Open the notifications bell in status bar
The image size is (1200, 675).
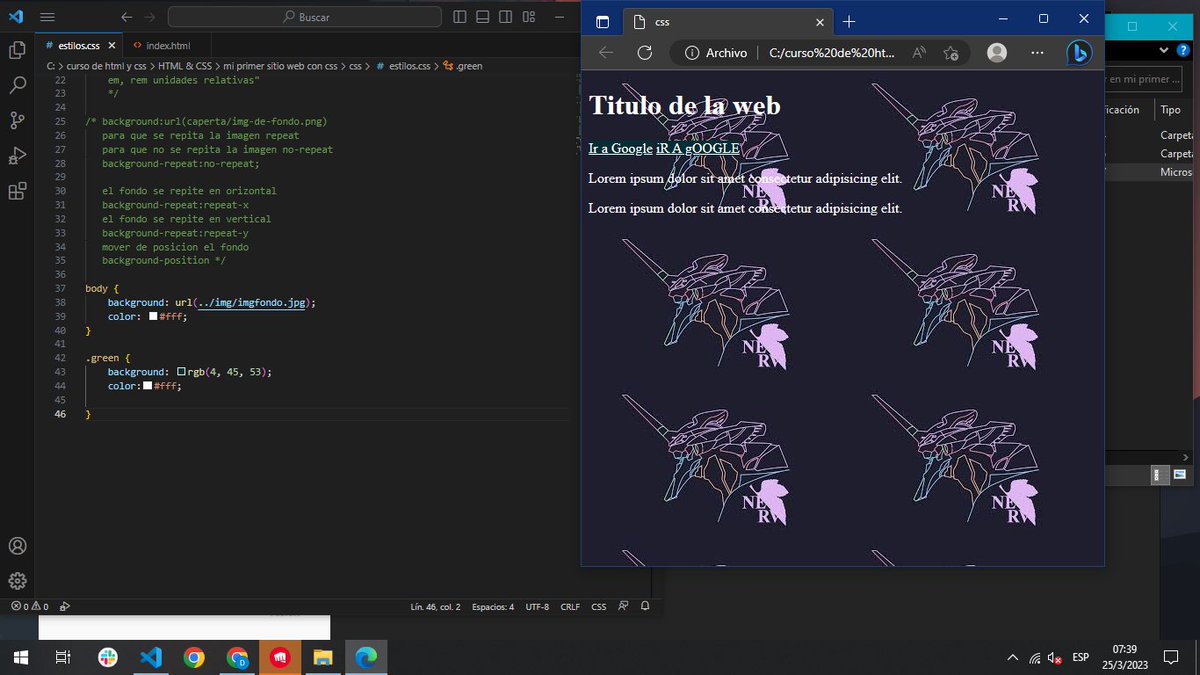pyautogui.click(x=645, y=606)
